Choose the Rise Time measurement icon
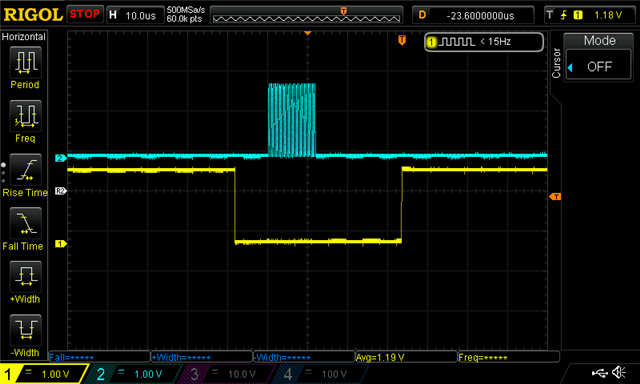Image resolution: width=640 pixels, height=384 pixels. tap(25, 170)
